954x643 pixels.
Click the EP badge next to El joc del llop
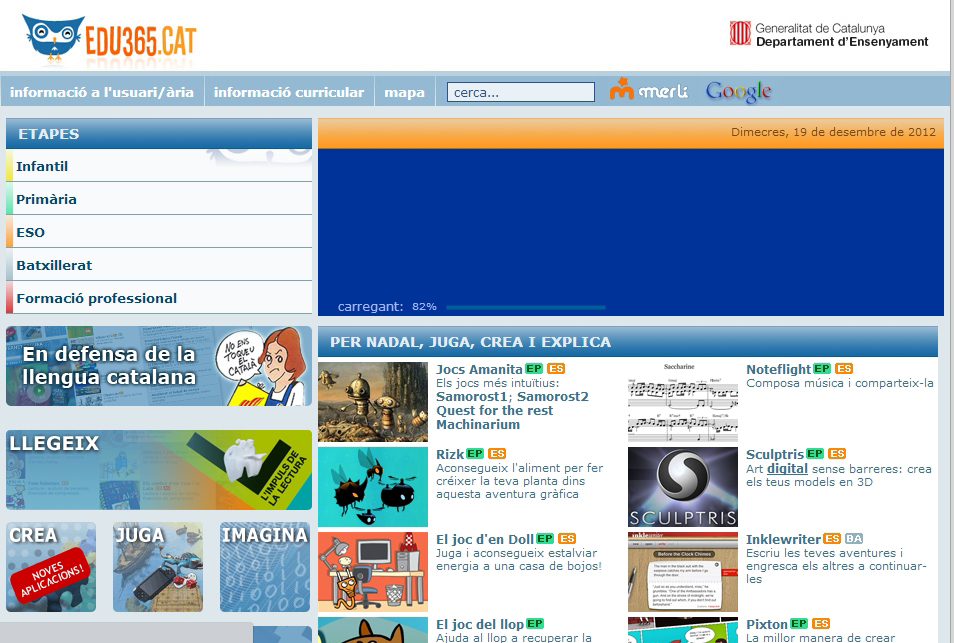[x=535, y=624]
